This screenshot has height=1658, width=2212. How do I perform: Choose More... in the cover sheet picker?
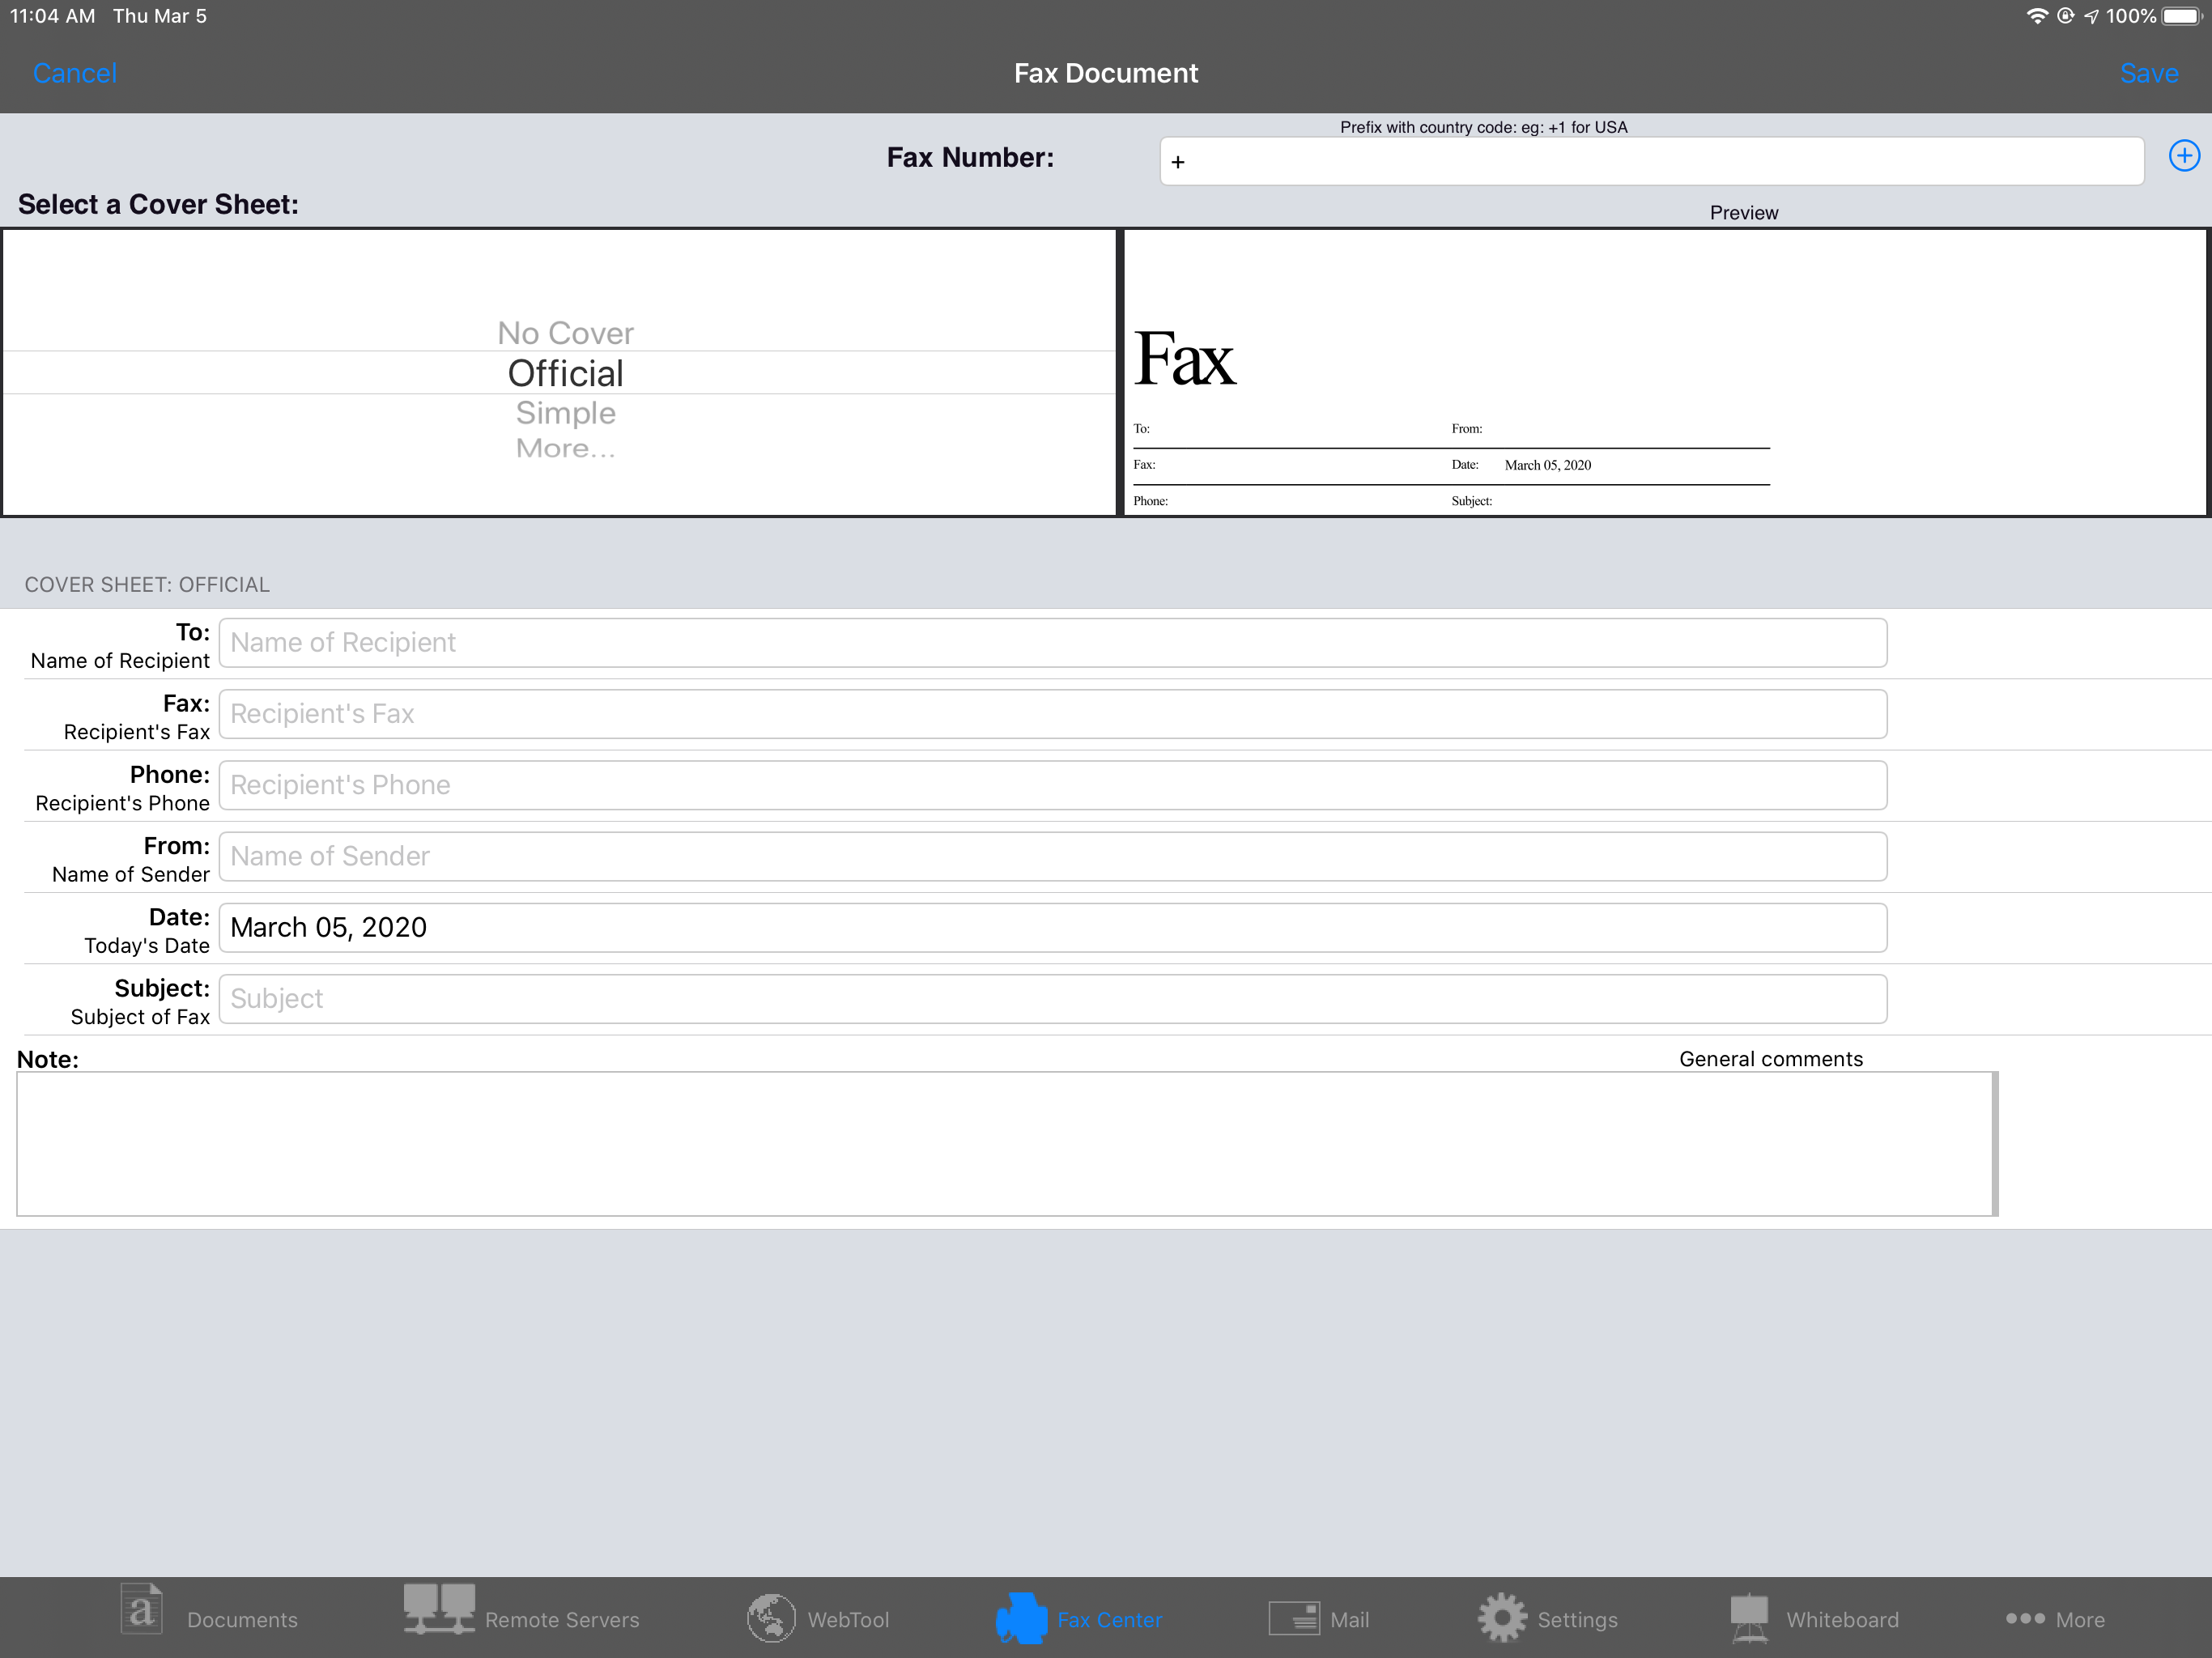pyautogui.click(x=565, y=449)
